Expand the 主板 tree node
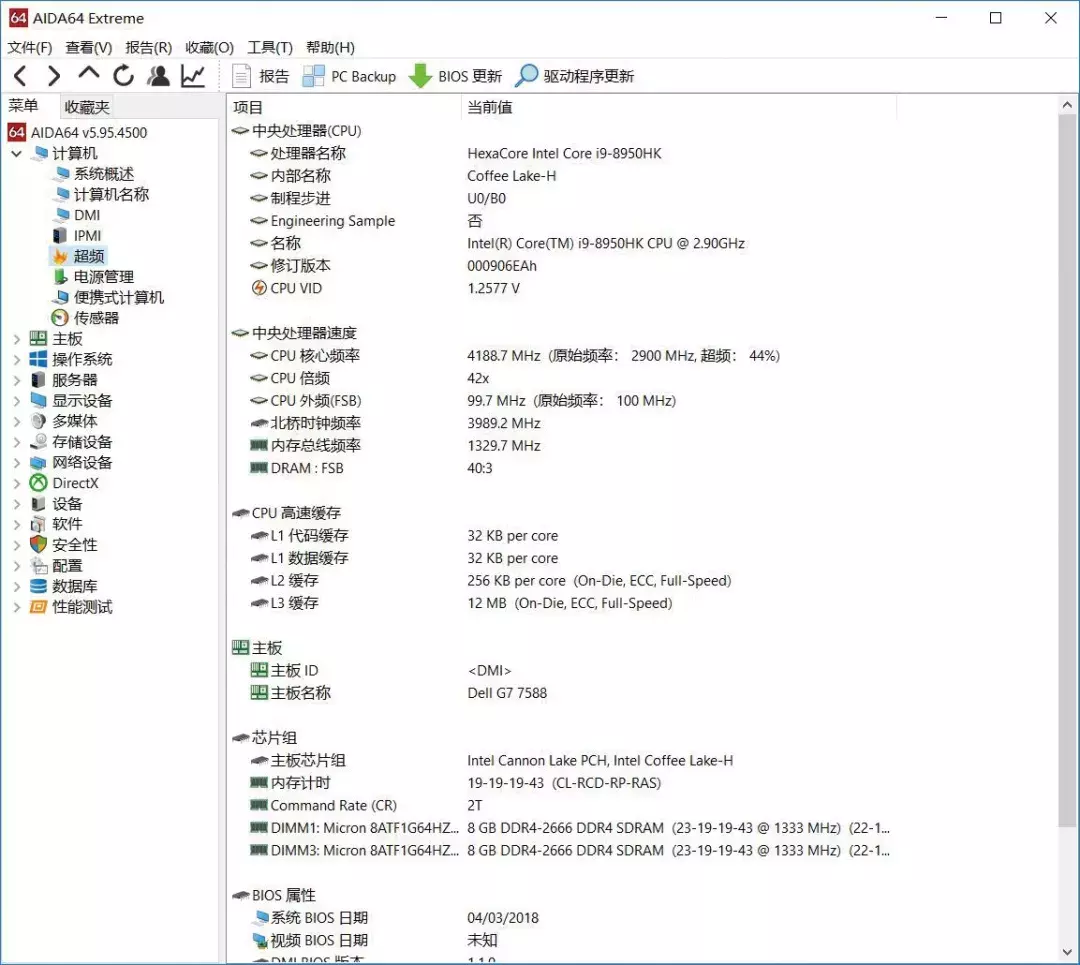1080x965 pixels. [x=17, y=339]
